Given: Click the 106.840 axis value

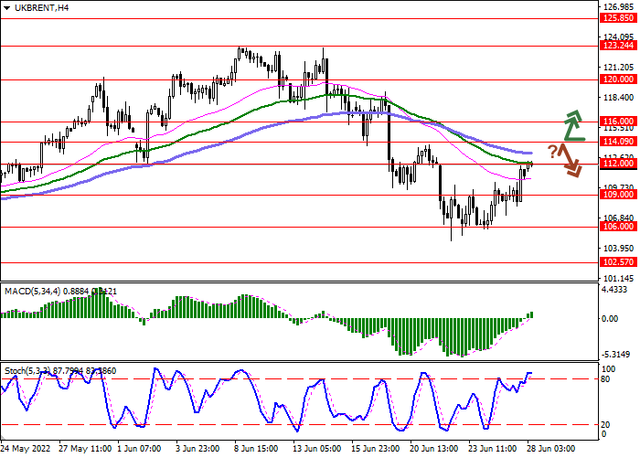Looking at the screenshot, I should (619, 218).
